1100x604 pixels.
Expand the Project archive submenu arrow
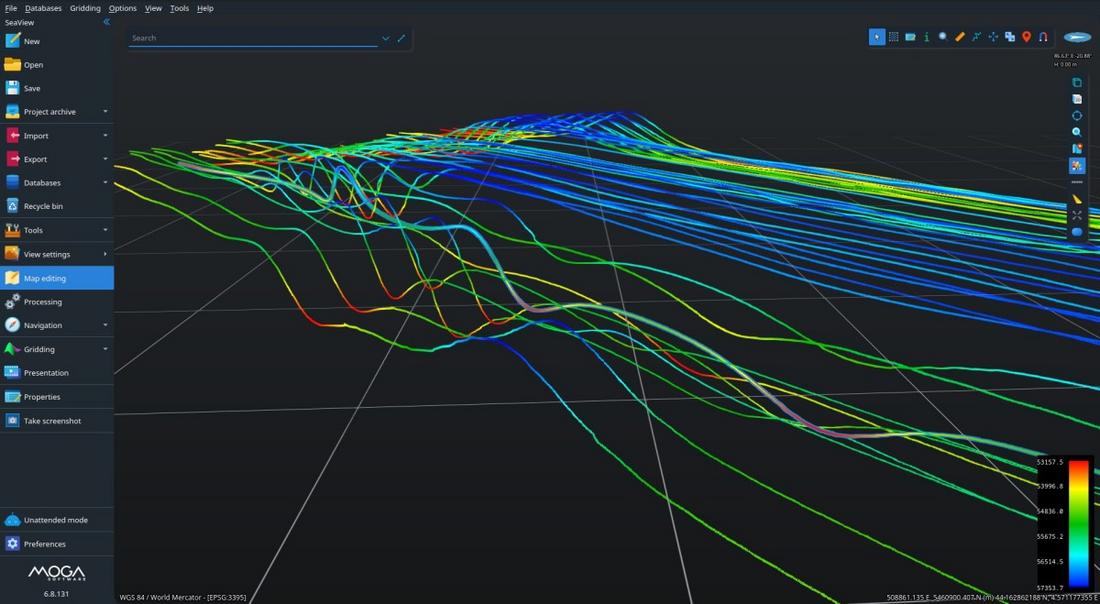pos(105,112)
